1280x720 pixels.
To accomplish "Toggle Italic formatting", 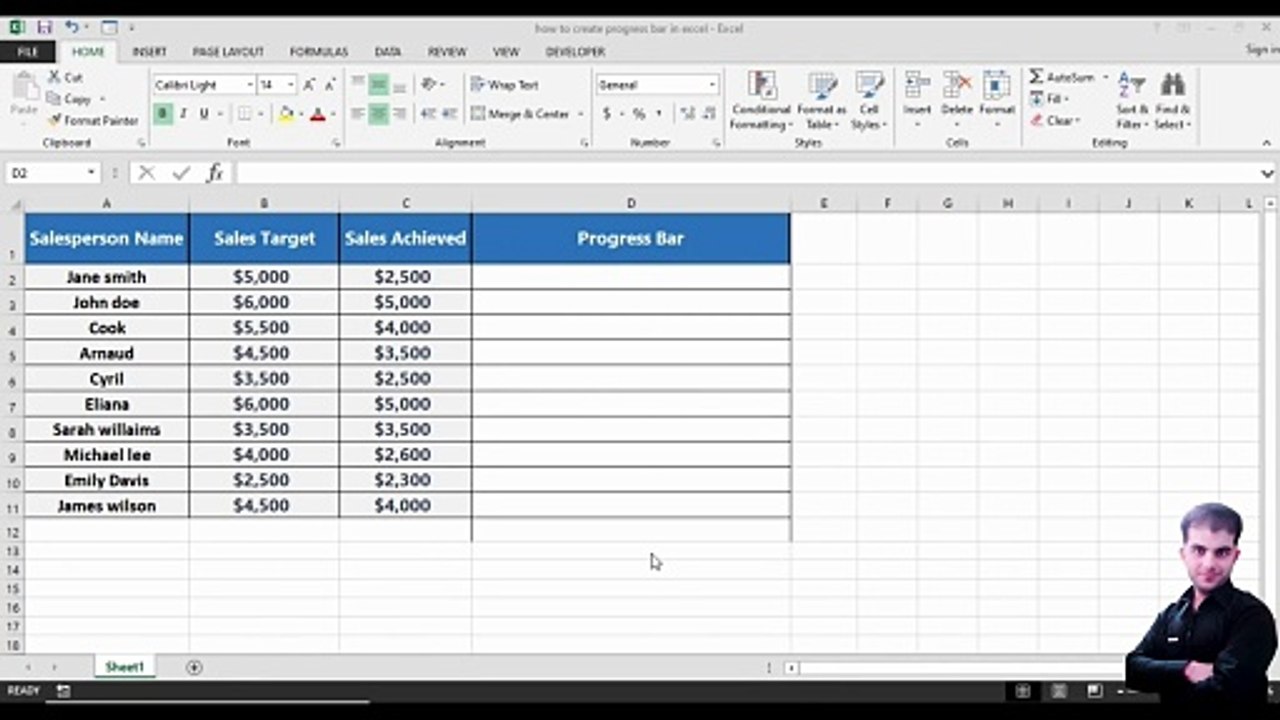I will [x=183, y=114].
